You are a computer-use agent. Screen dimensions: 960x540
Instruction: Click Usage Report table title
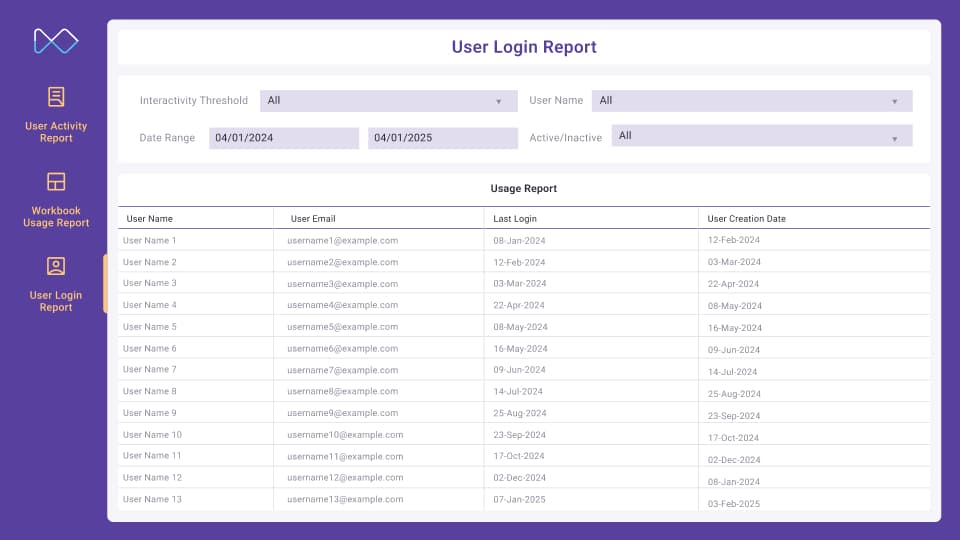pos(523,189)
